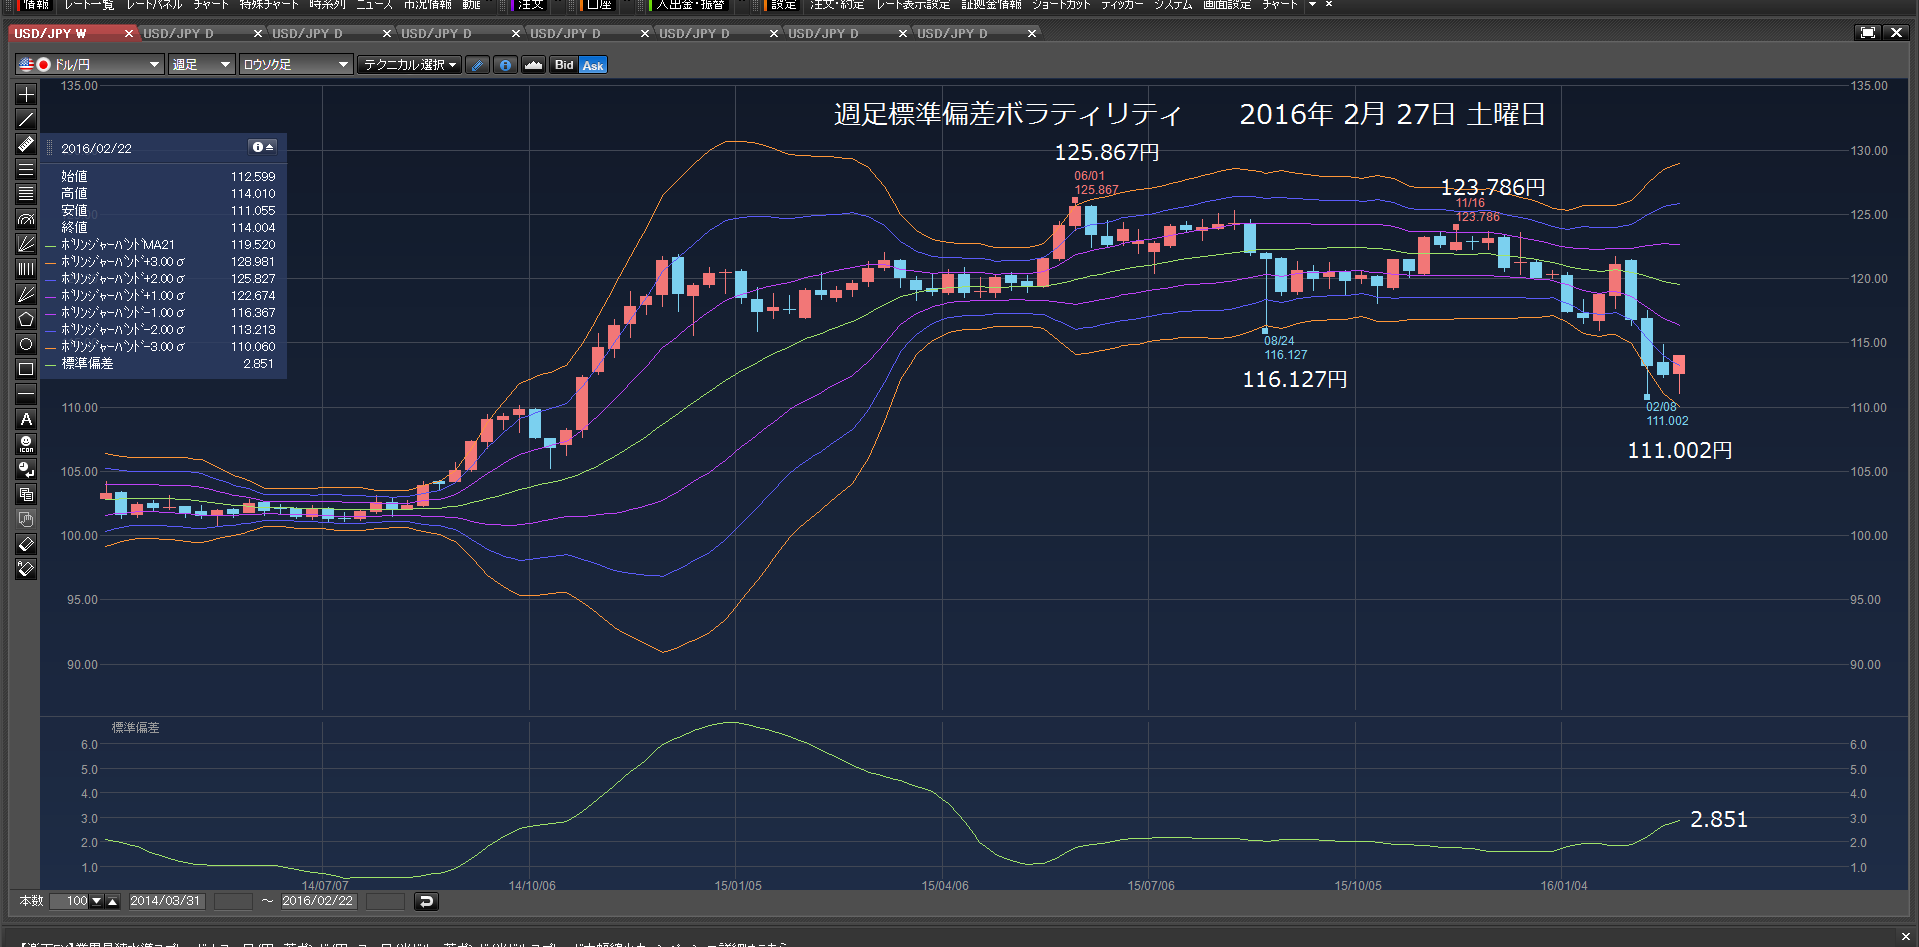The width and height of the screenshot is (1919, 947).
Task: Click the copy drawing objects tool
Action: 26,494
